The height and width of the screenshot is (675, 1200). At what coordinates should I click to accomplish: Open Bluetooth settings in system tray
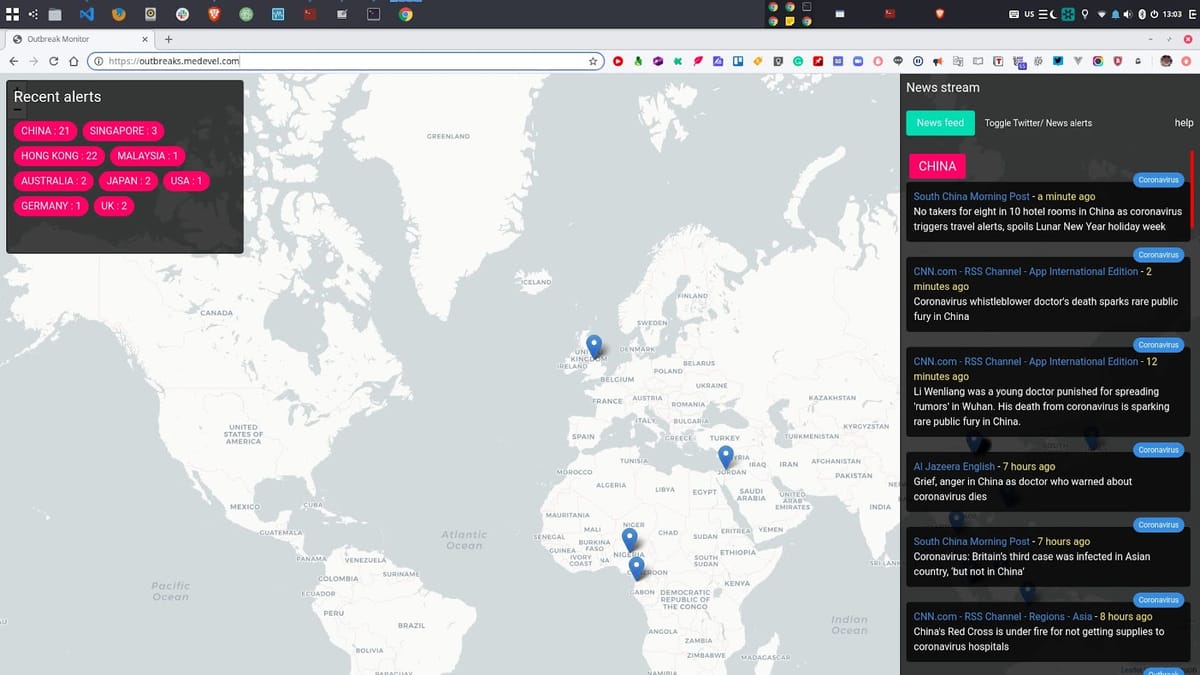1141,14
